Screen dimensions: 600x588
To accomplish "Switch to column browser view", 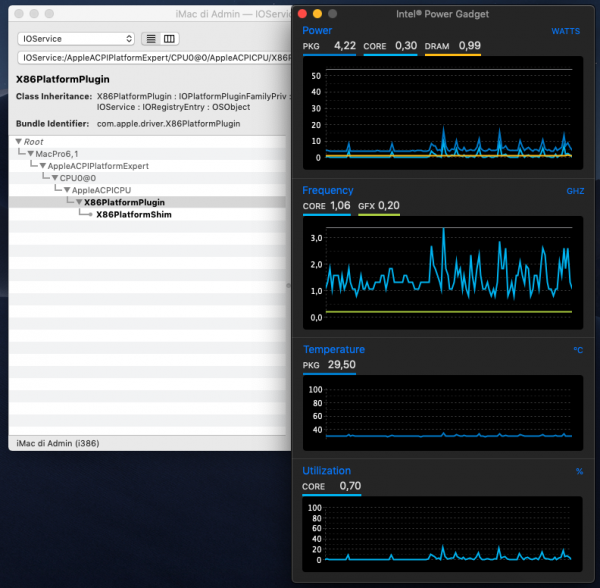I will point(169,38).
